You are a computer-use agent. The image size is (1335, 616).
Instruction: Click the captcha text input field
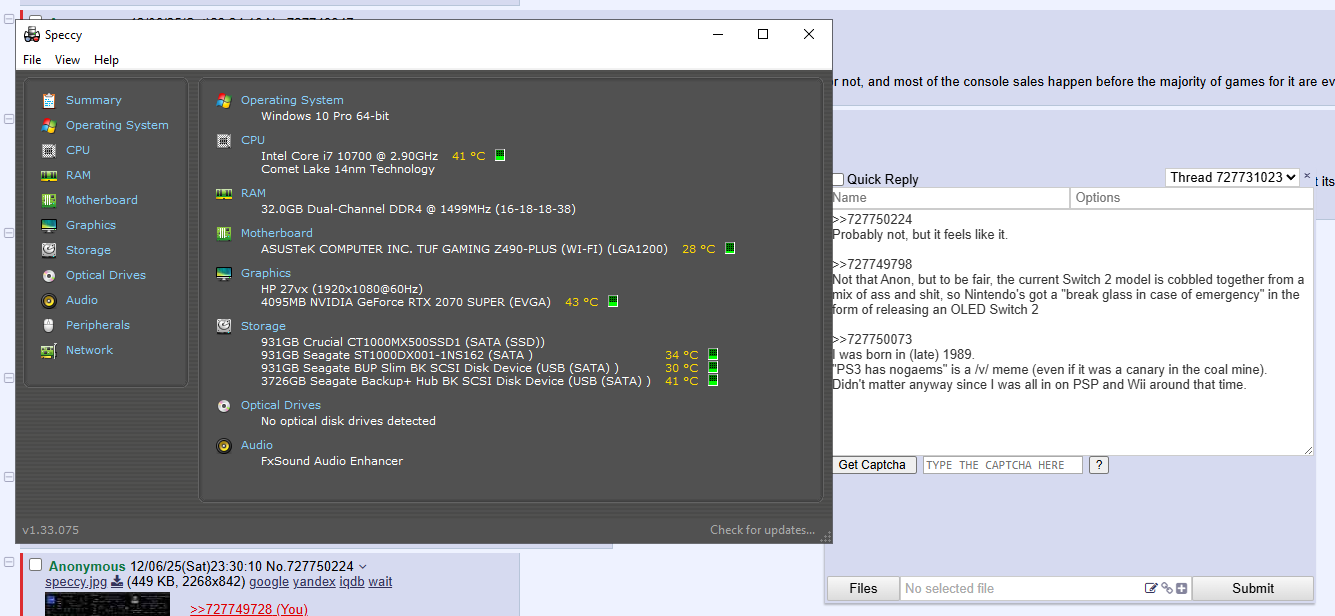point(1002,465)
